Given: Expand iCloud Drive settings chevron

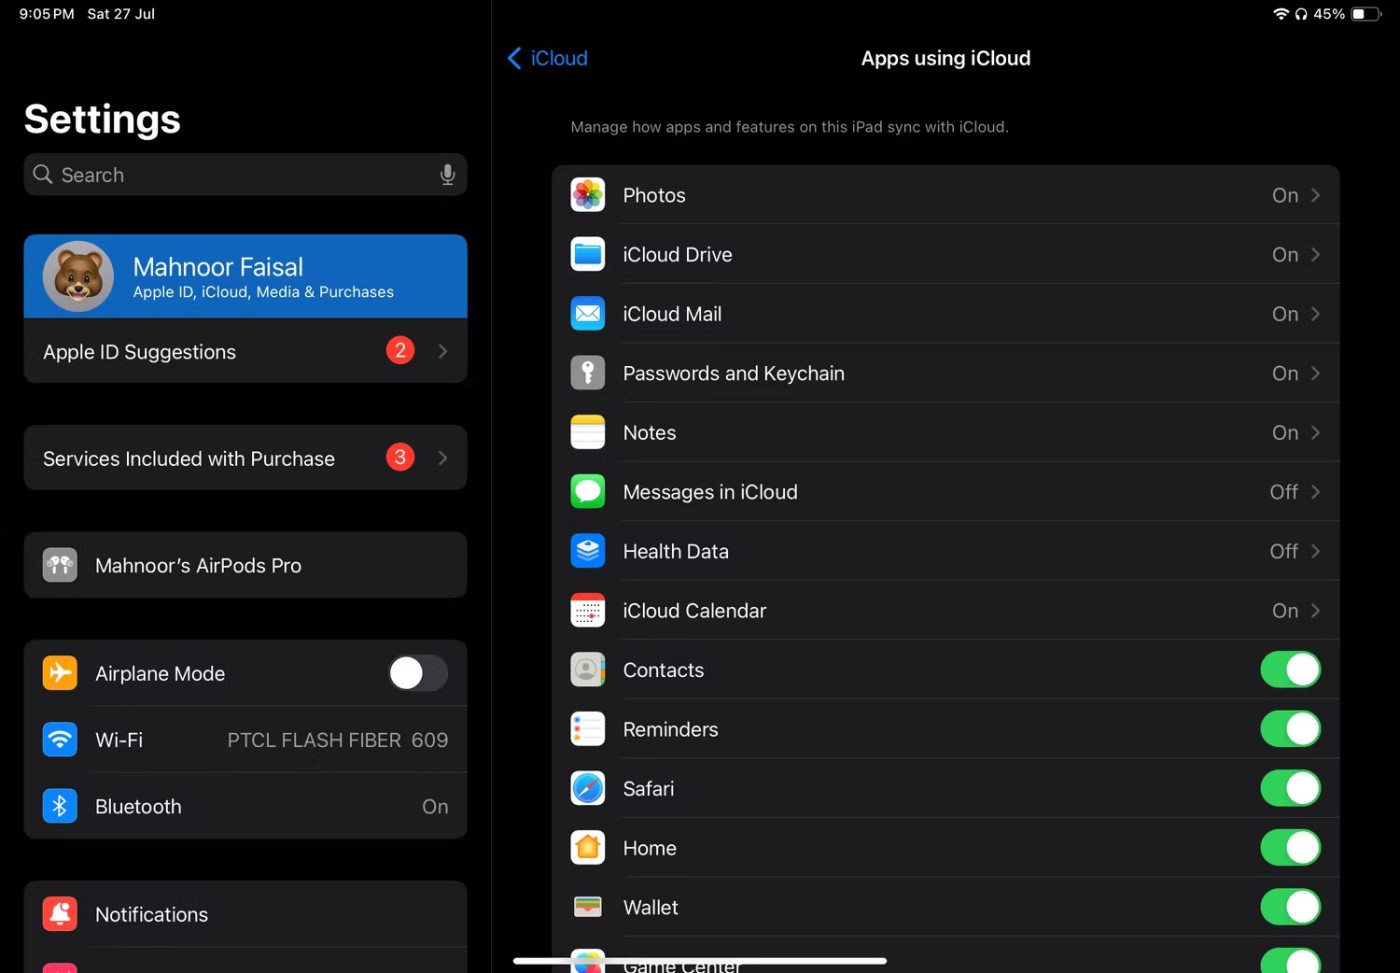Looking at the screenshot, I should click(x=1315, y=255).
